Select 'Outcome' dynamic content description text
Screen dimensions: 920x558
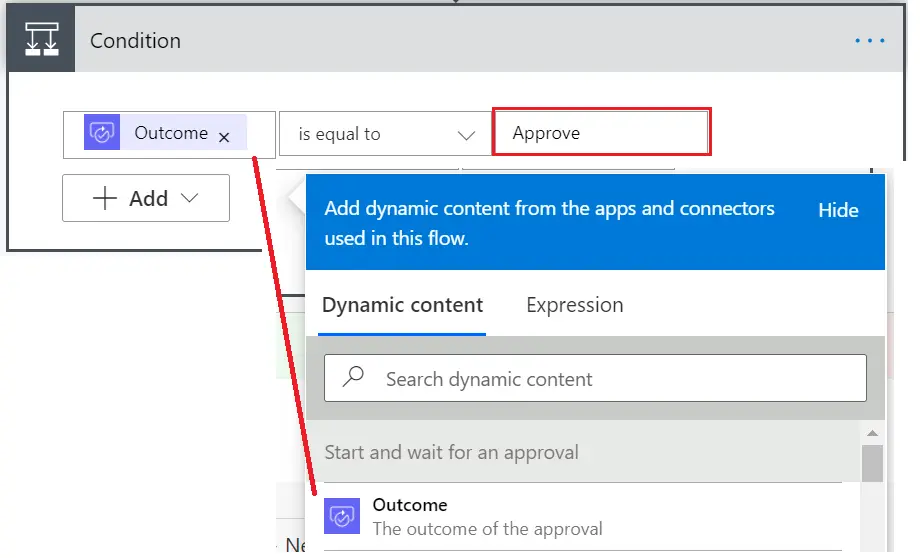tap(487, 529)
